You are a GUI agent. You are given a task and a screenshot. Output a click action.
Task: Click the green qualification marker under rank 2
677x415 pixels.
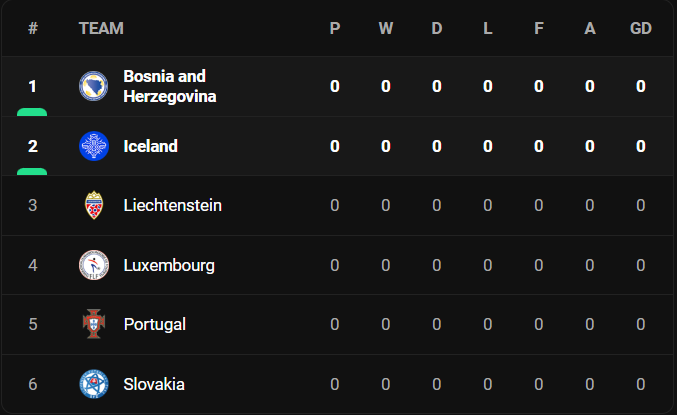[x=32, y=171]
